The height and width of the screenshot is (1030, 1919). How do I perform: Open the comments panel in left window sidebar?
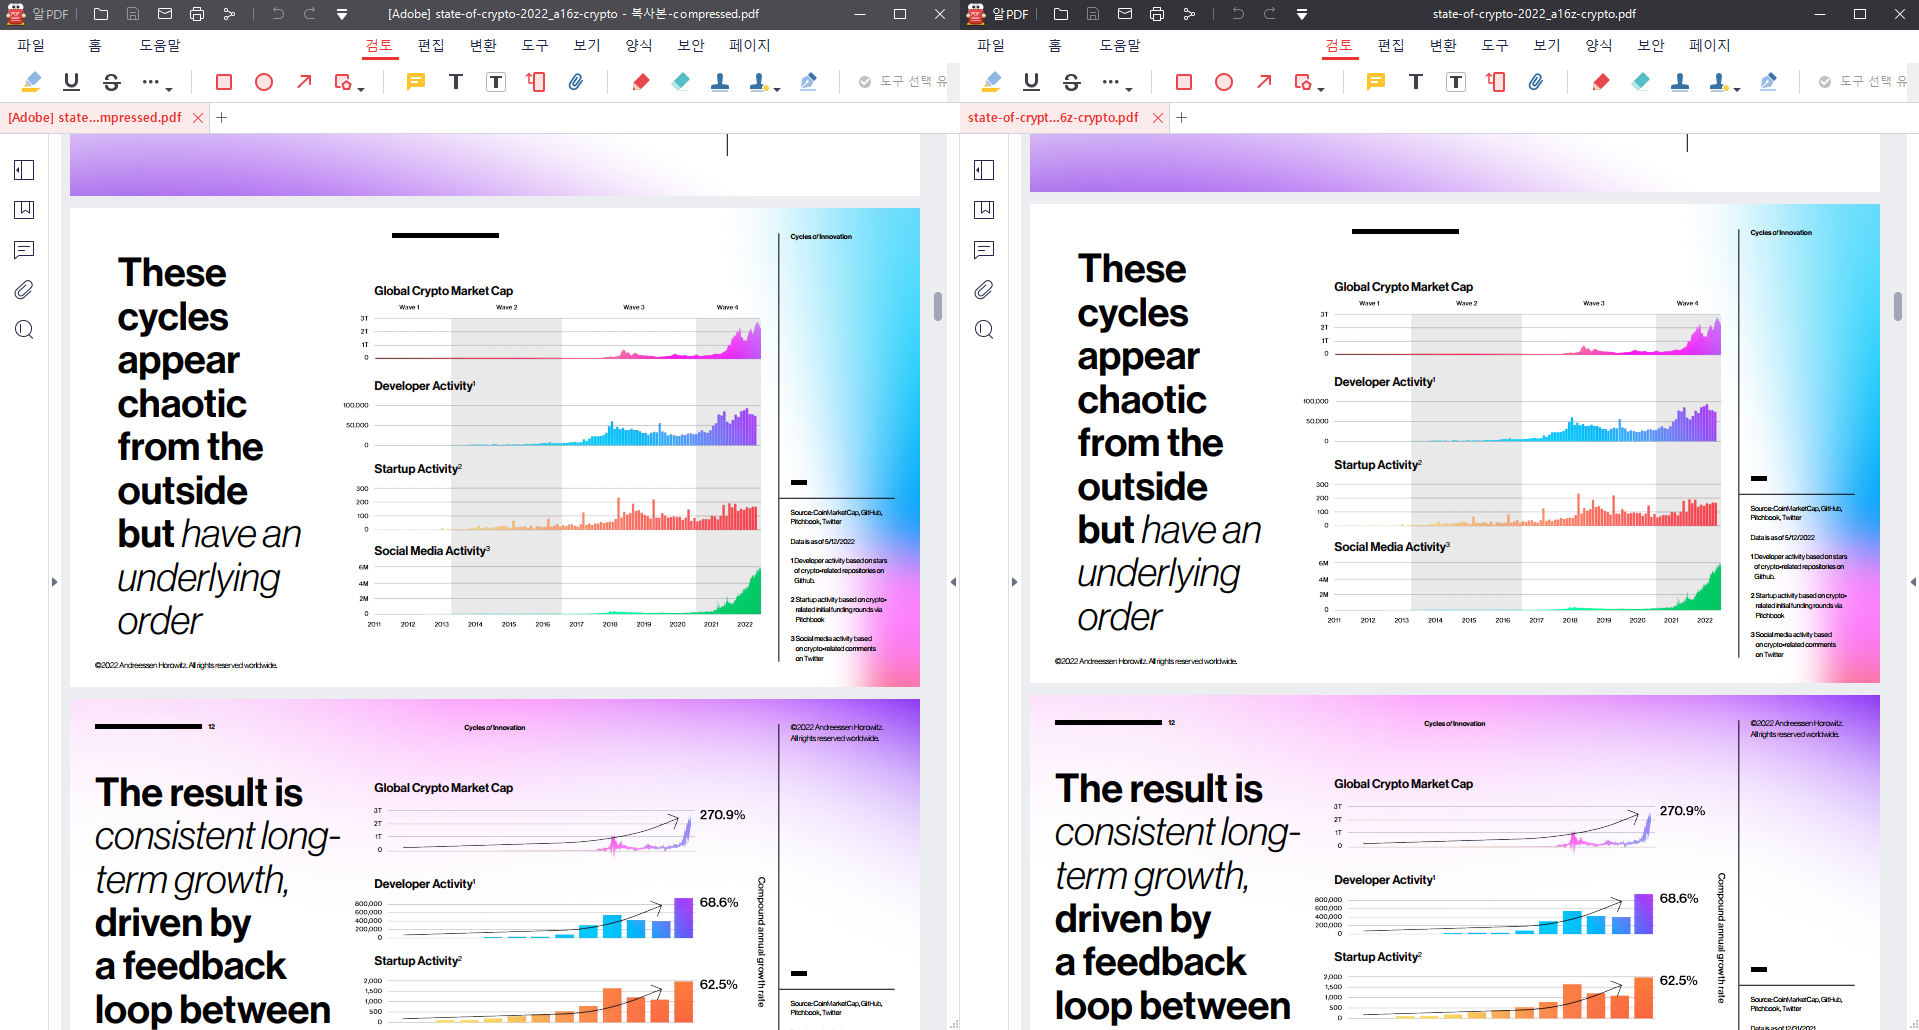(x=24, y=250)
